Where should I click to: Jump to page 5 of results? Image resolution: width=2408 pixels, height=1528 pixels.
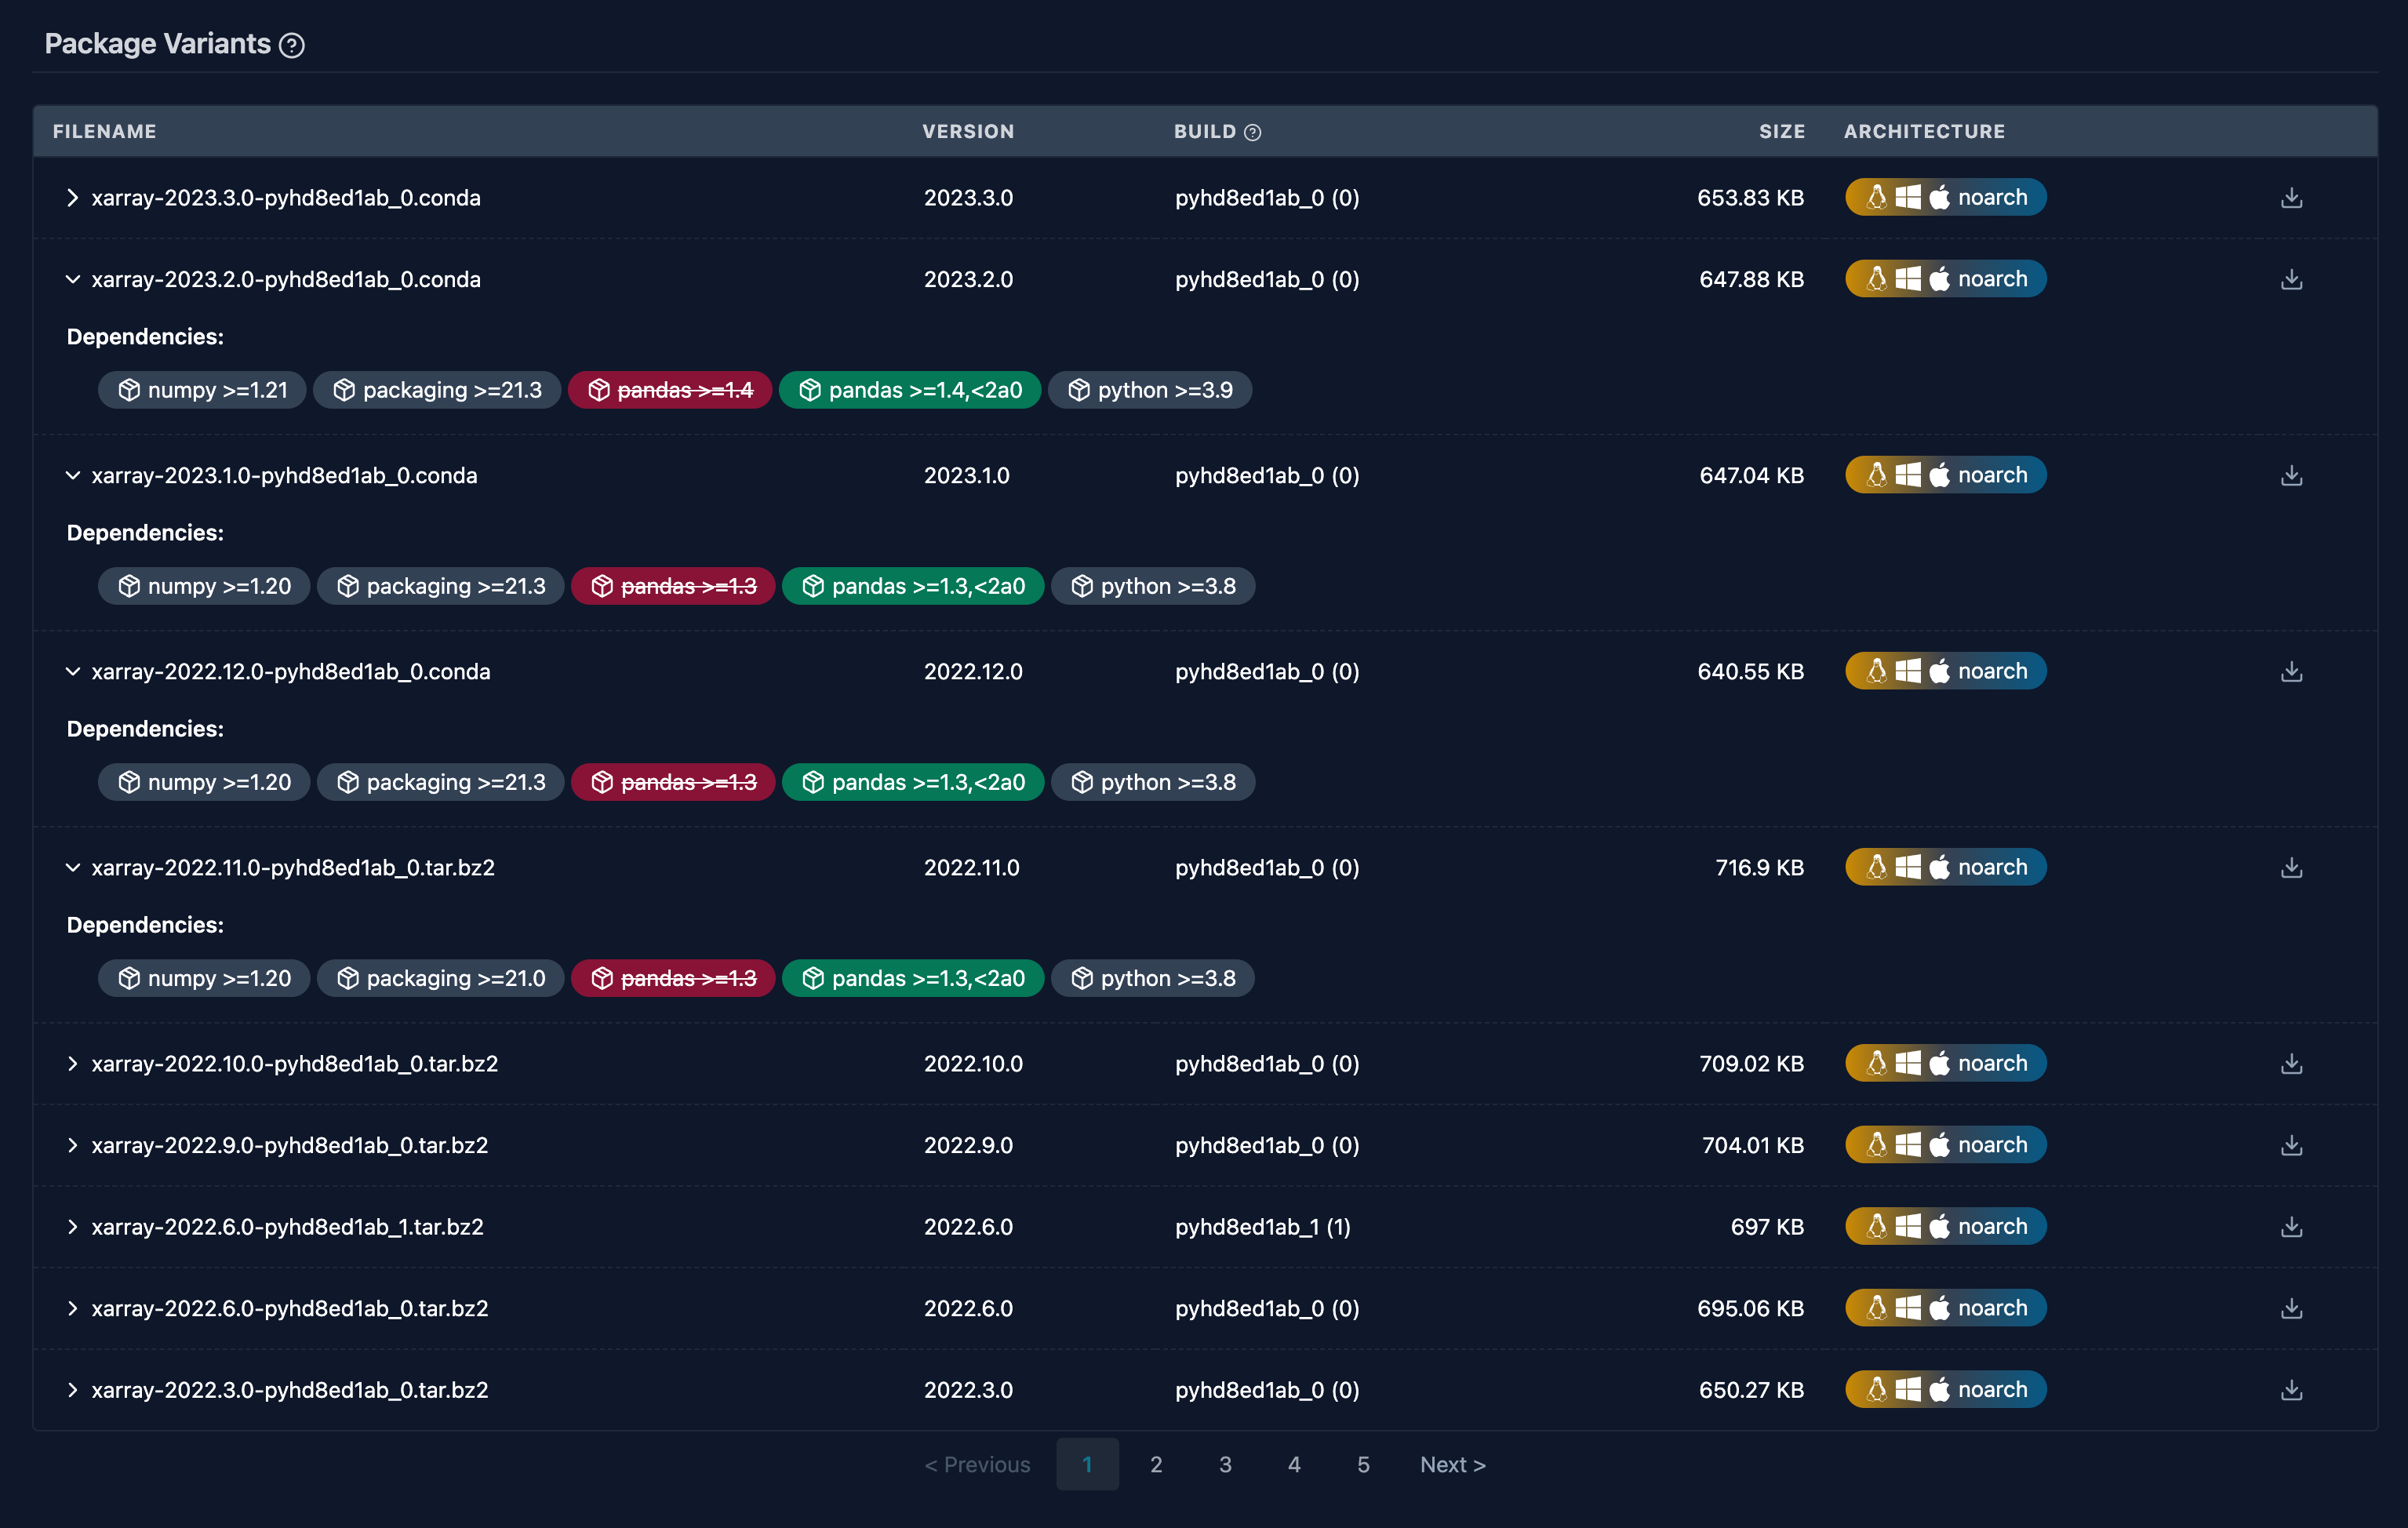pyautogui.click(x=1363, y=1464)
